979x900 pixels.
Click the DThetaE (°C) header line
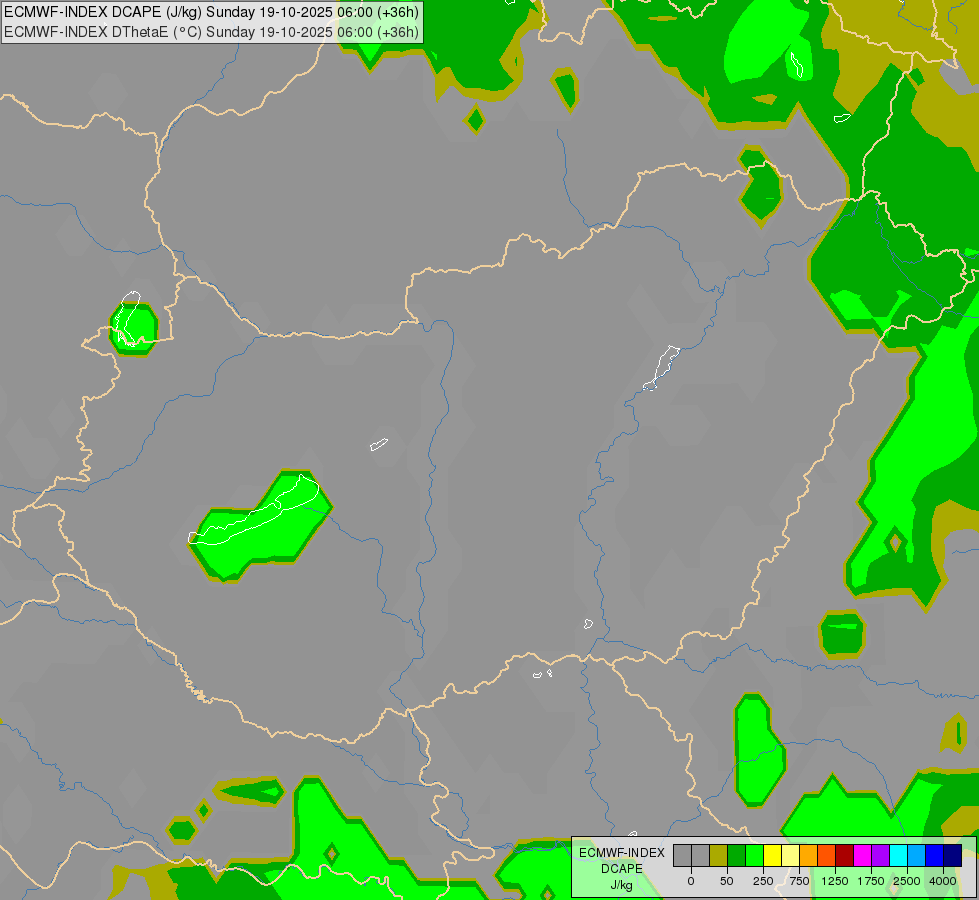point(212,32)
